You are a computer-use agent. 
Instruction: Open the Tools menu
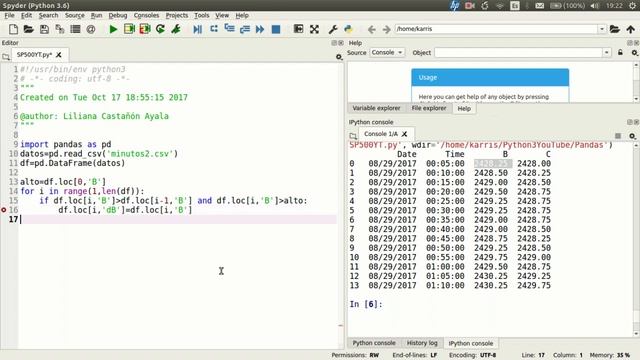(x=202, y=15)
